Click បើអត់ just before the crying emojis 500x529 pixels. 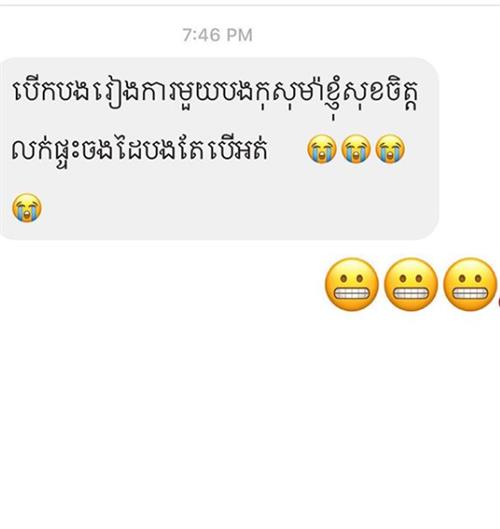tap(239, 149)
